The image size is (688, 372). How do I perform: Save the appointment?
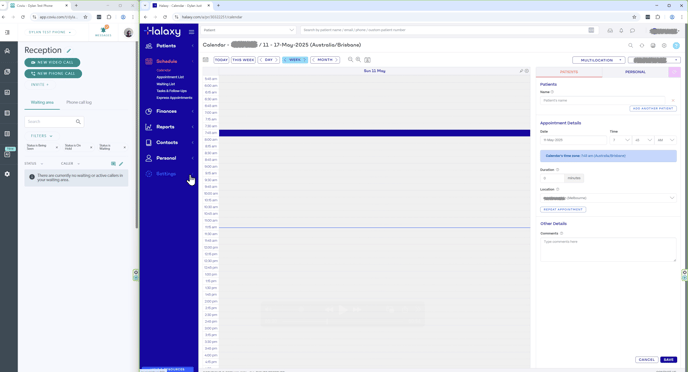669,360
